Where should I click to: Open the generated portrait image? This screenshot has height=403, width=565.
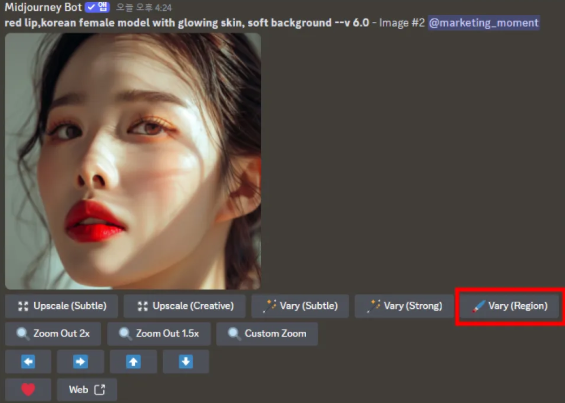pos(133,161)
